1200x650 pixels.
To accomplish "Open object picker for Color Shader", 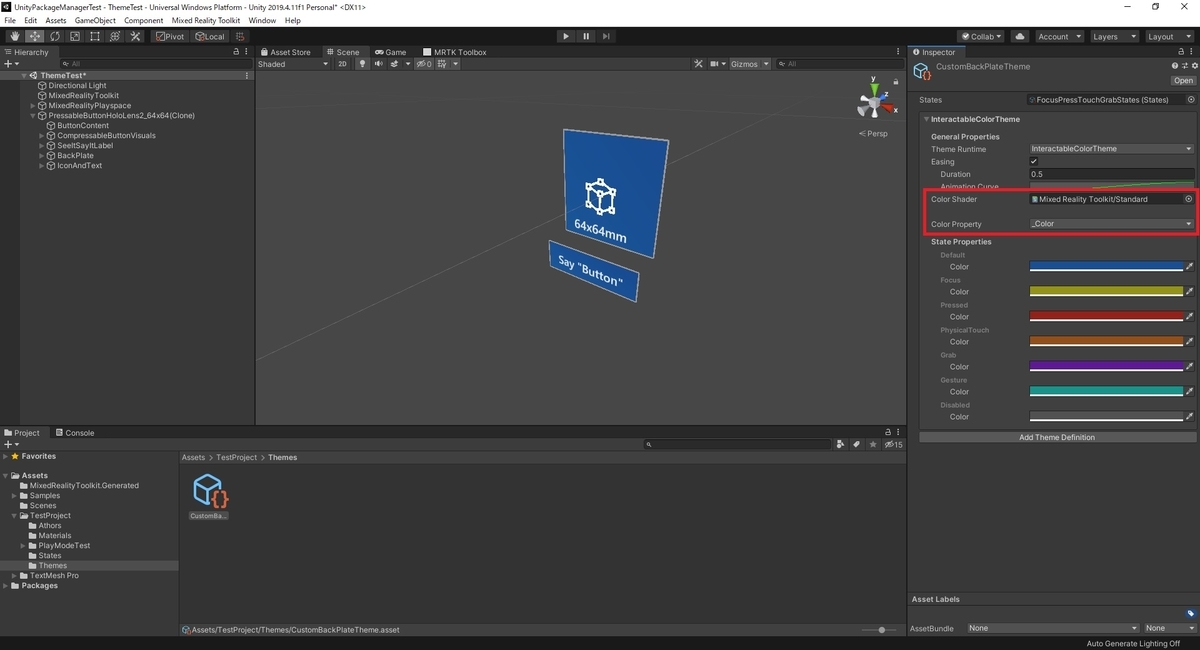I will [1189, 199].
